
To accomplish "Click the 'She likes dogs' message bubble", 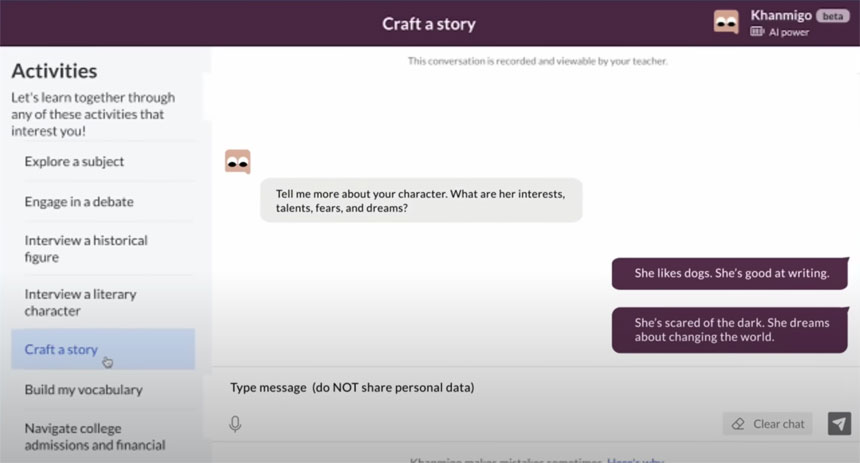I will click(731, 273).
